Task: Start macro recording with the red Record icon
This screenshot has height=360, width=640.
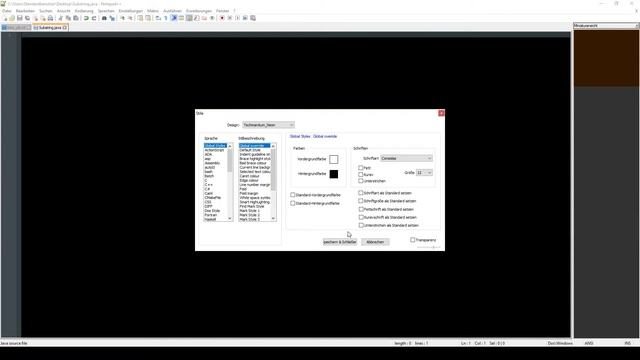Action: click(222, 18)
